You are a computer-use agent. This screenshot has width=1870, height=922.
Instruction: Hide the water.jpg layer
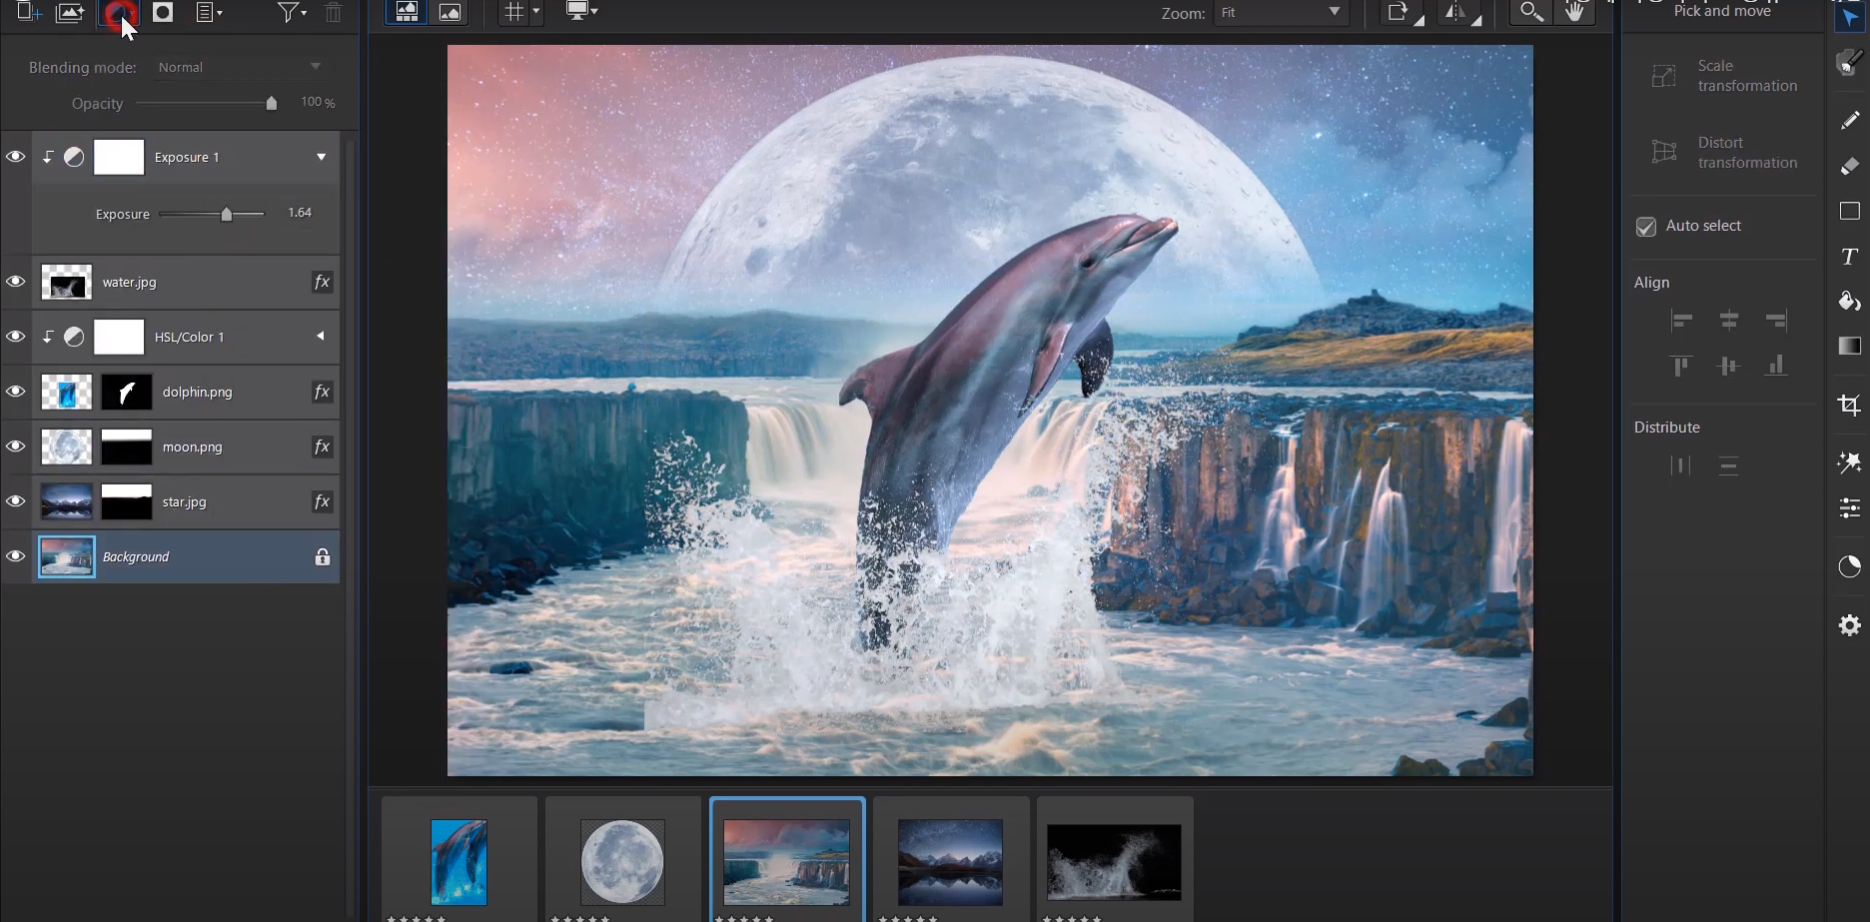(x=16, y=282)
